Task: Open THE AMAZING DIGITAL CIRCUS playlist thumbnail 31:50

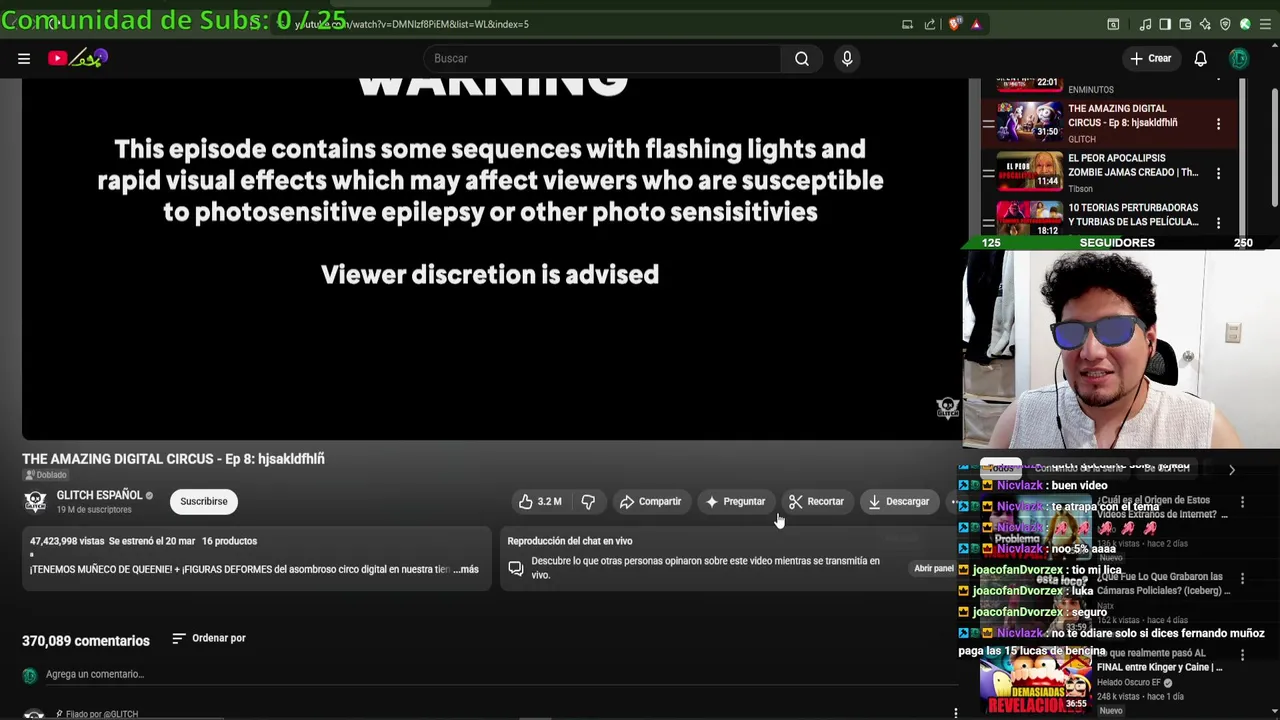Action: [1029, 122]
